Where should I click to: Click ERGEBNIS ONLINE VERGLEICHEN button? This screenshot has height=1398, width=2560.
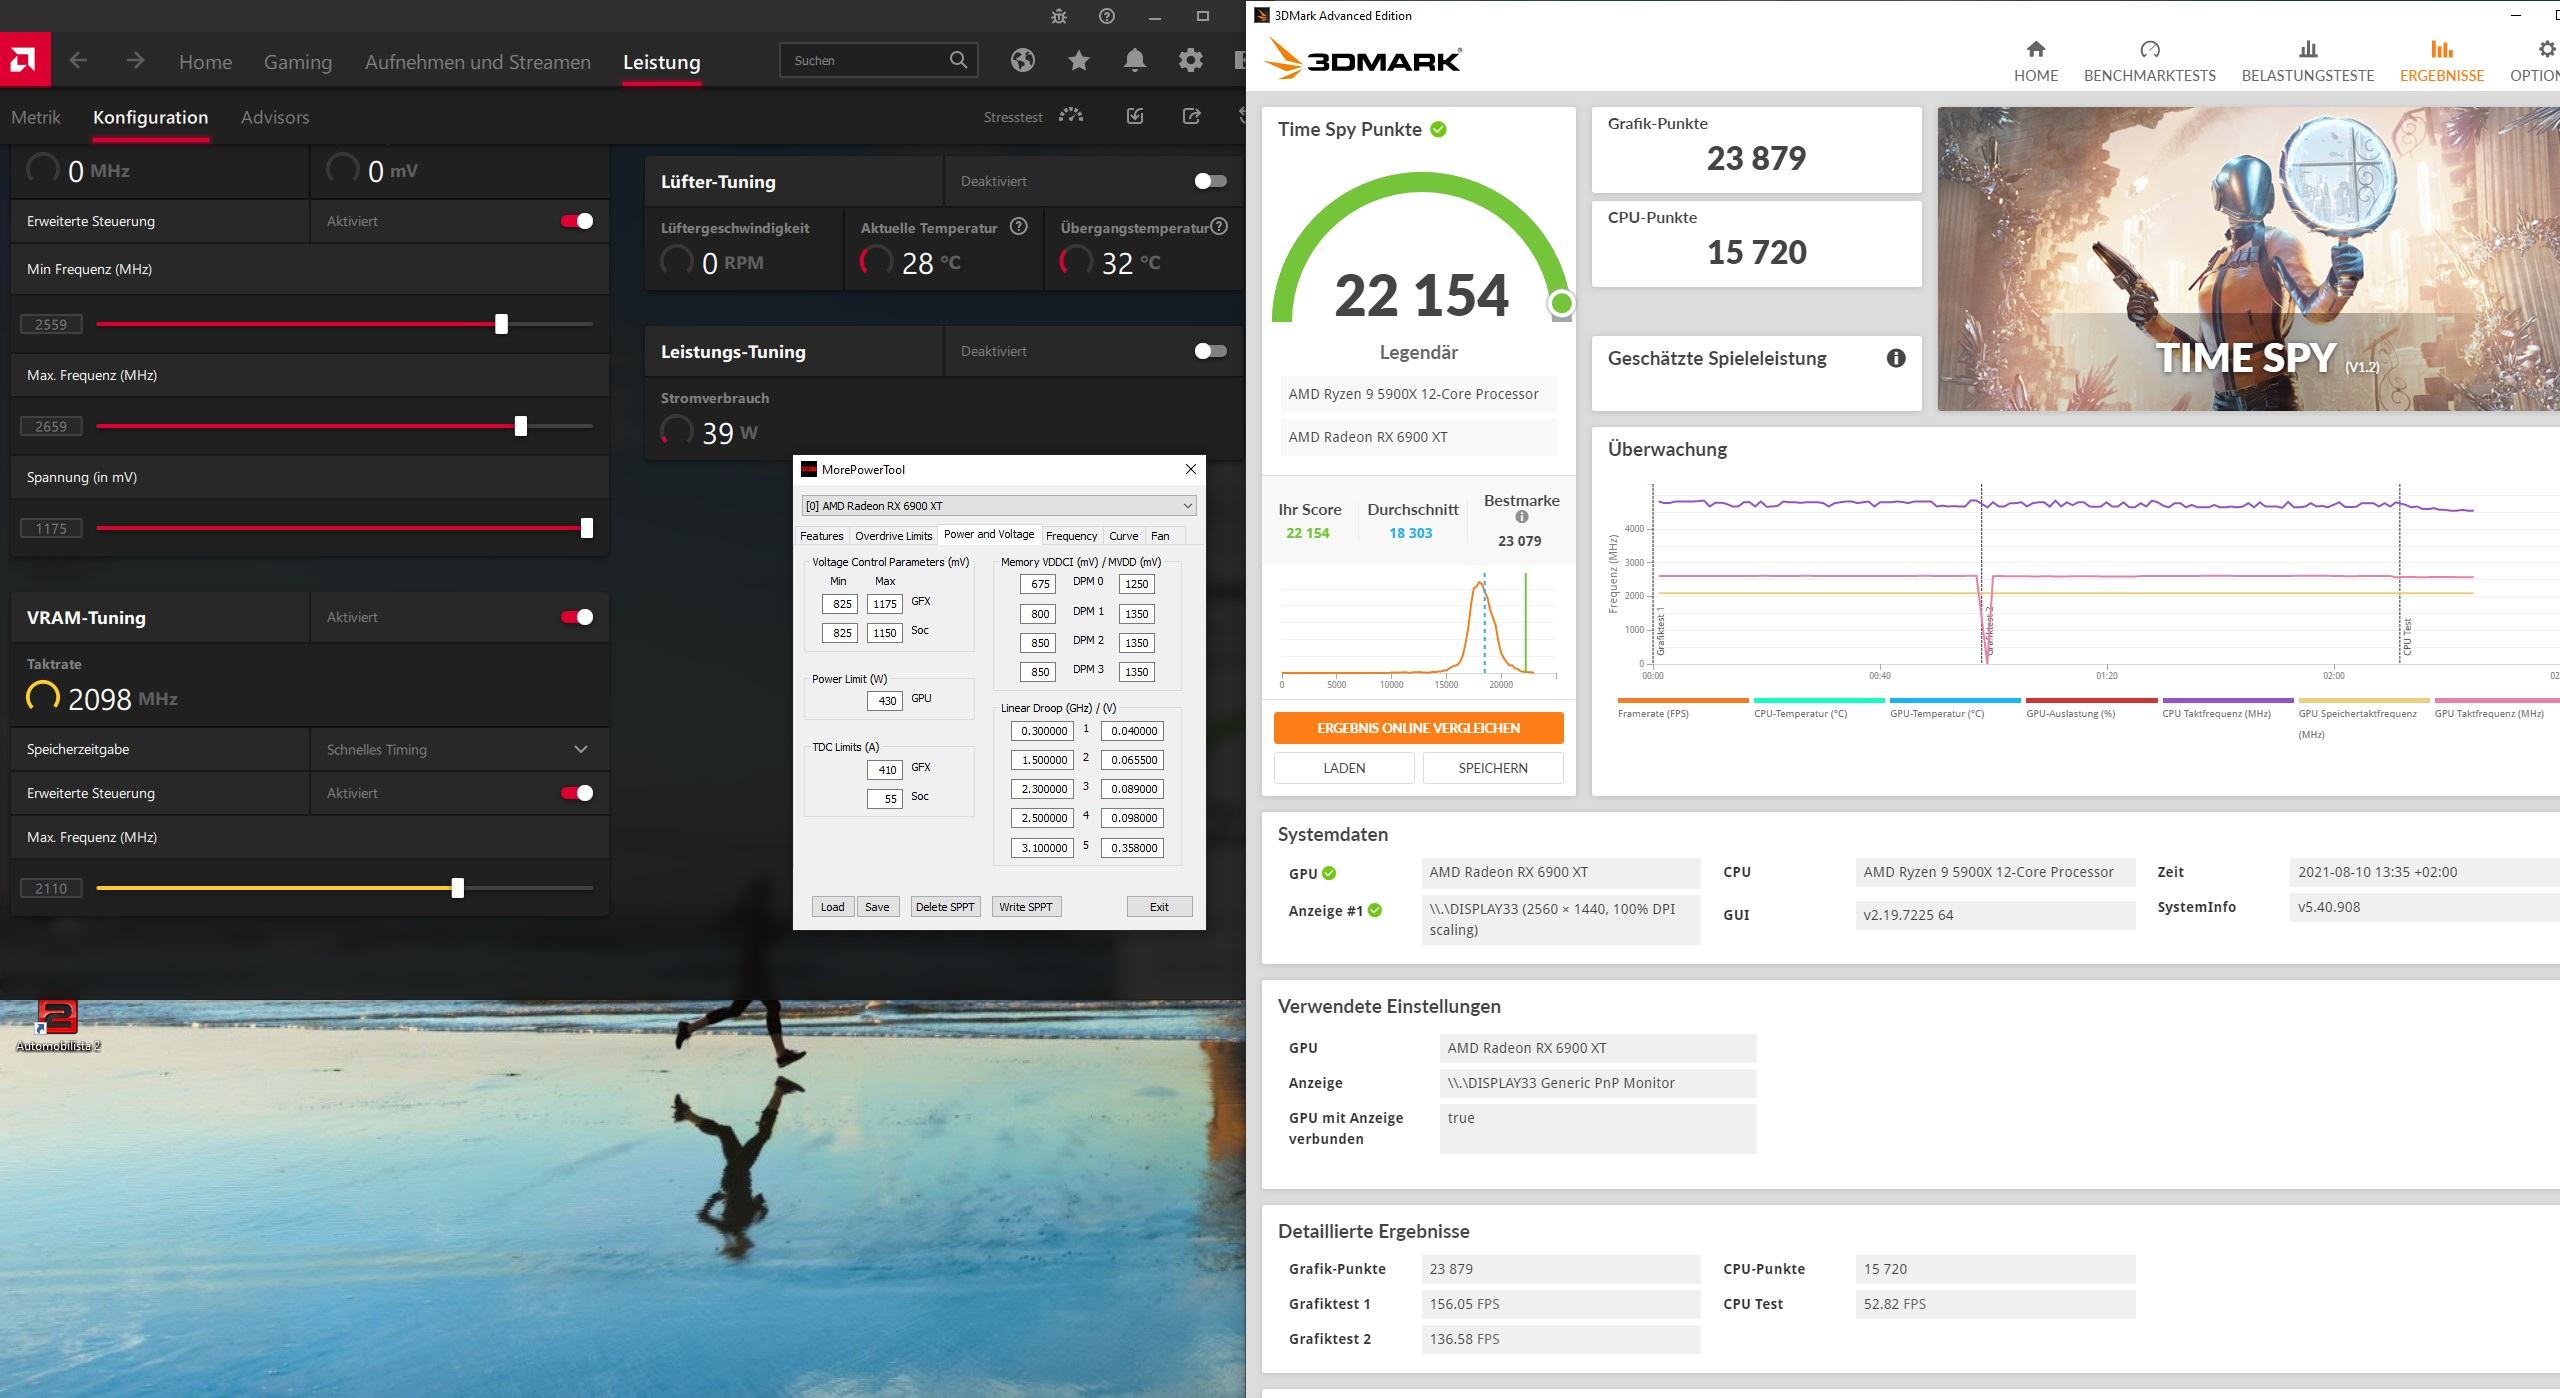(x=1418, y=728)
